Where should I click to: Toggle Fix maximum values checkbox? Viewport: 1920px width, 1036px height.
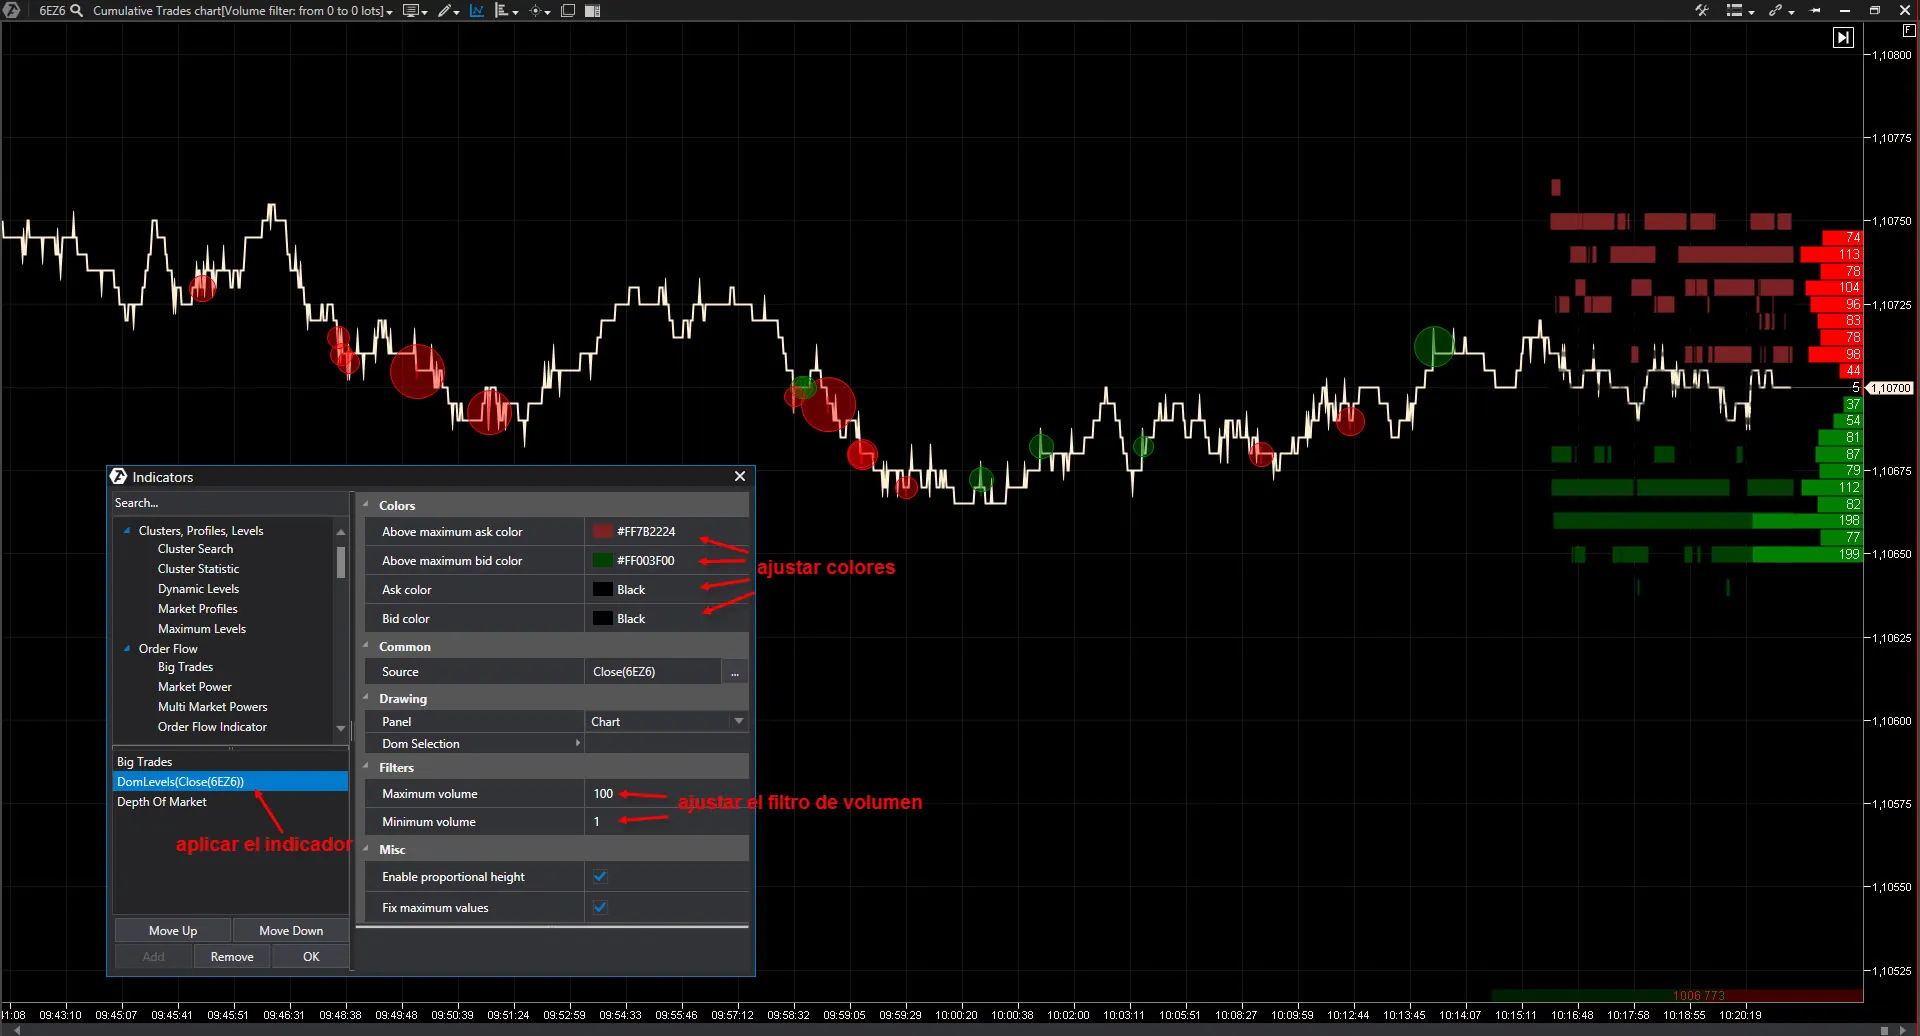pyautogui.click(x=600, y=907)
